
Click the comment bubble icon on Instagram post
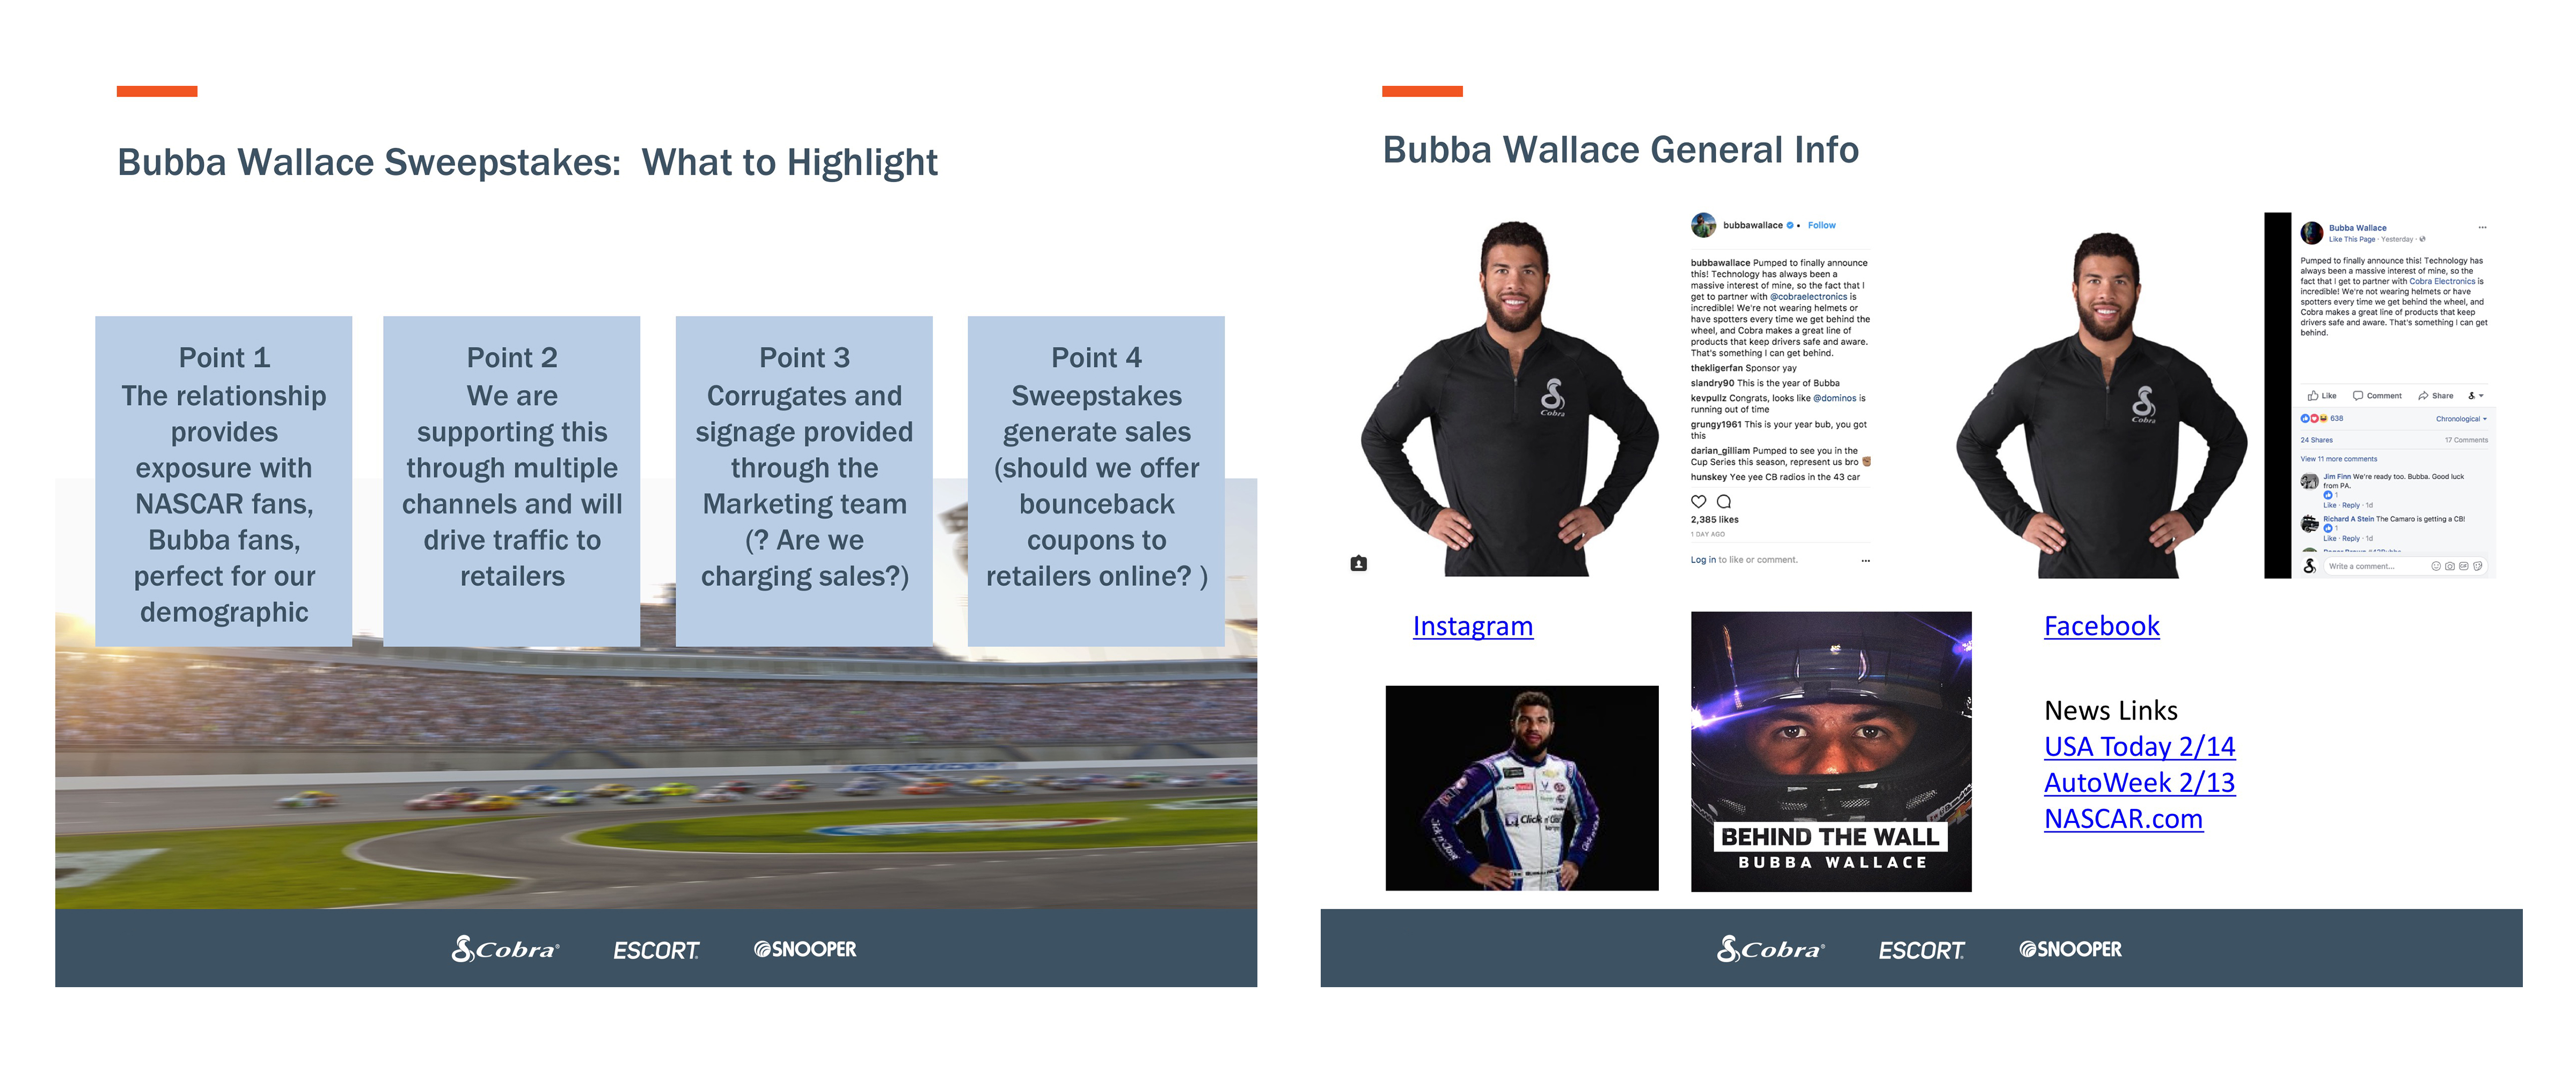click(x=1723, y=502)
